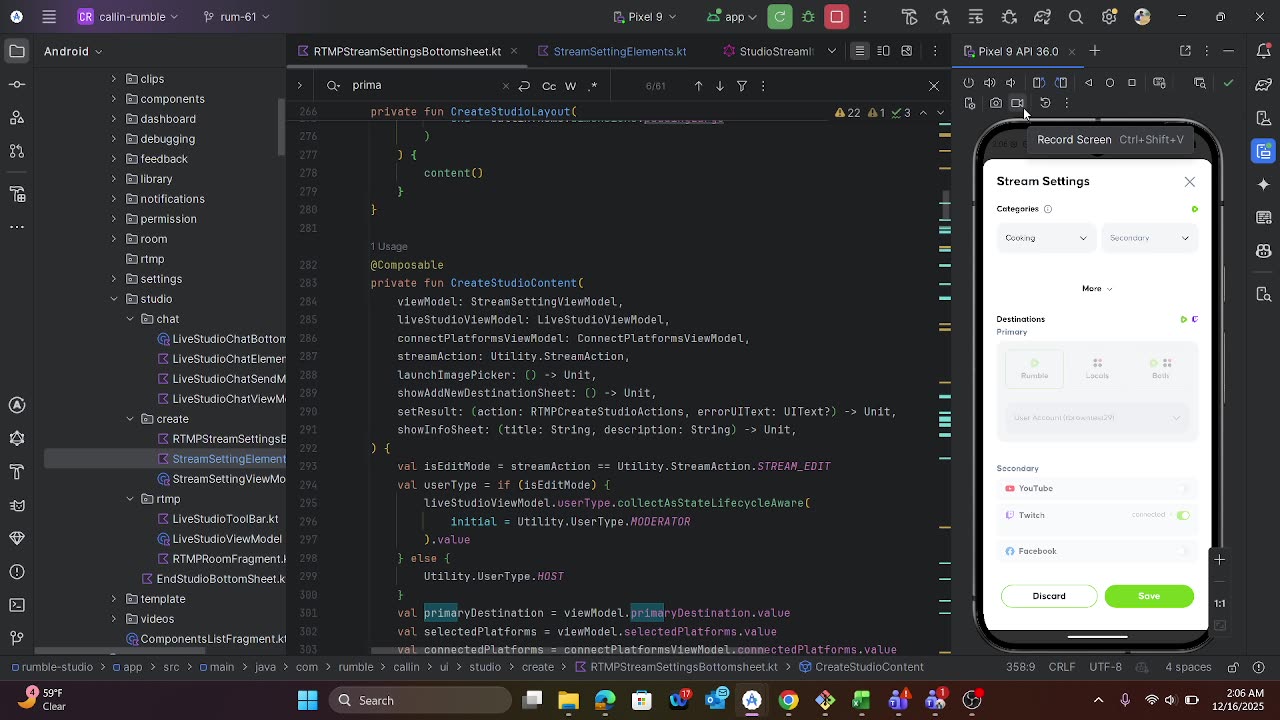Click the green Rerun app button

780,17
